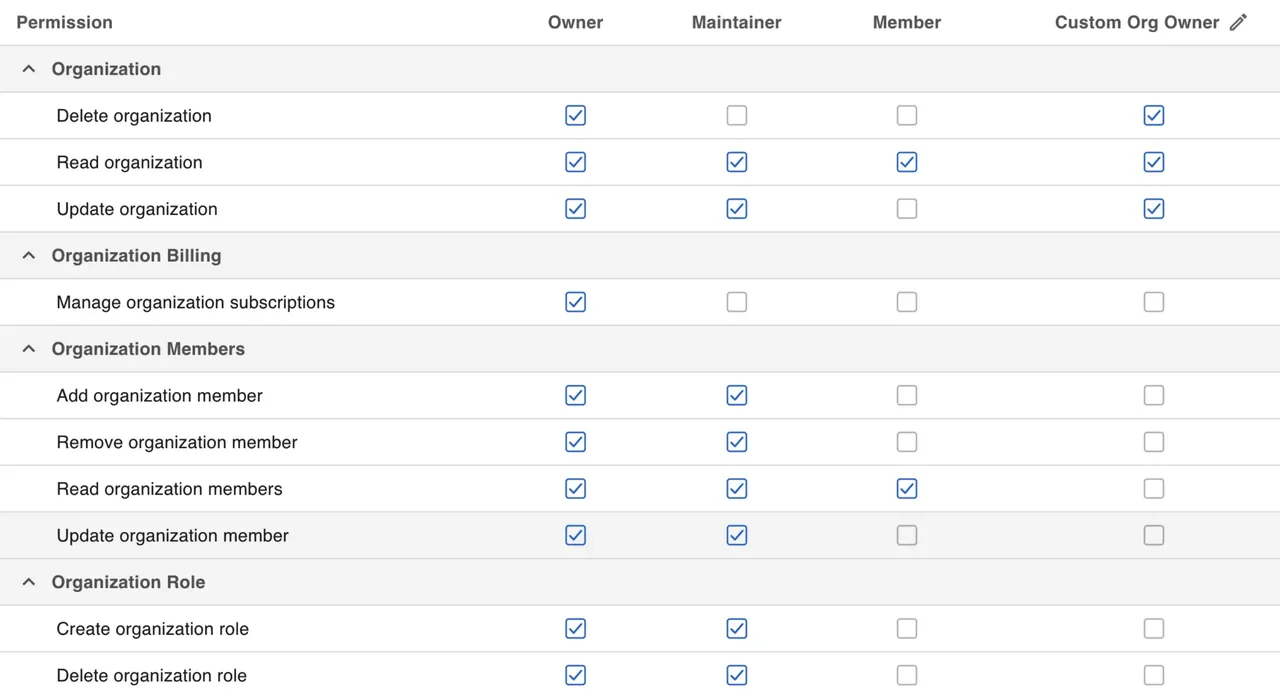Uncheck Maintainer for Create organization role
The image size is (1280, 693).
pyautogui.click(x=737, y=629)
